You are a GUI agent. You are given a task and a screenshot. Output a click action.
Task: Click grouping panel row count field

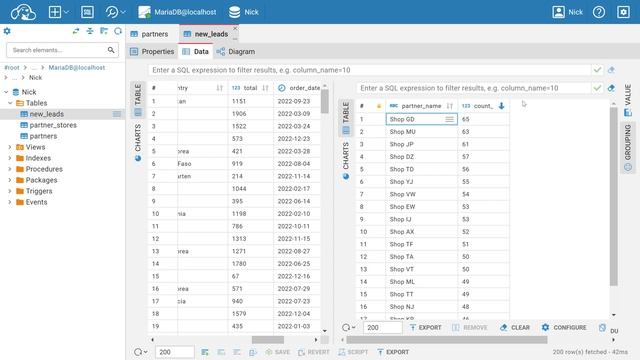382,327
